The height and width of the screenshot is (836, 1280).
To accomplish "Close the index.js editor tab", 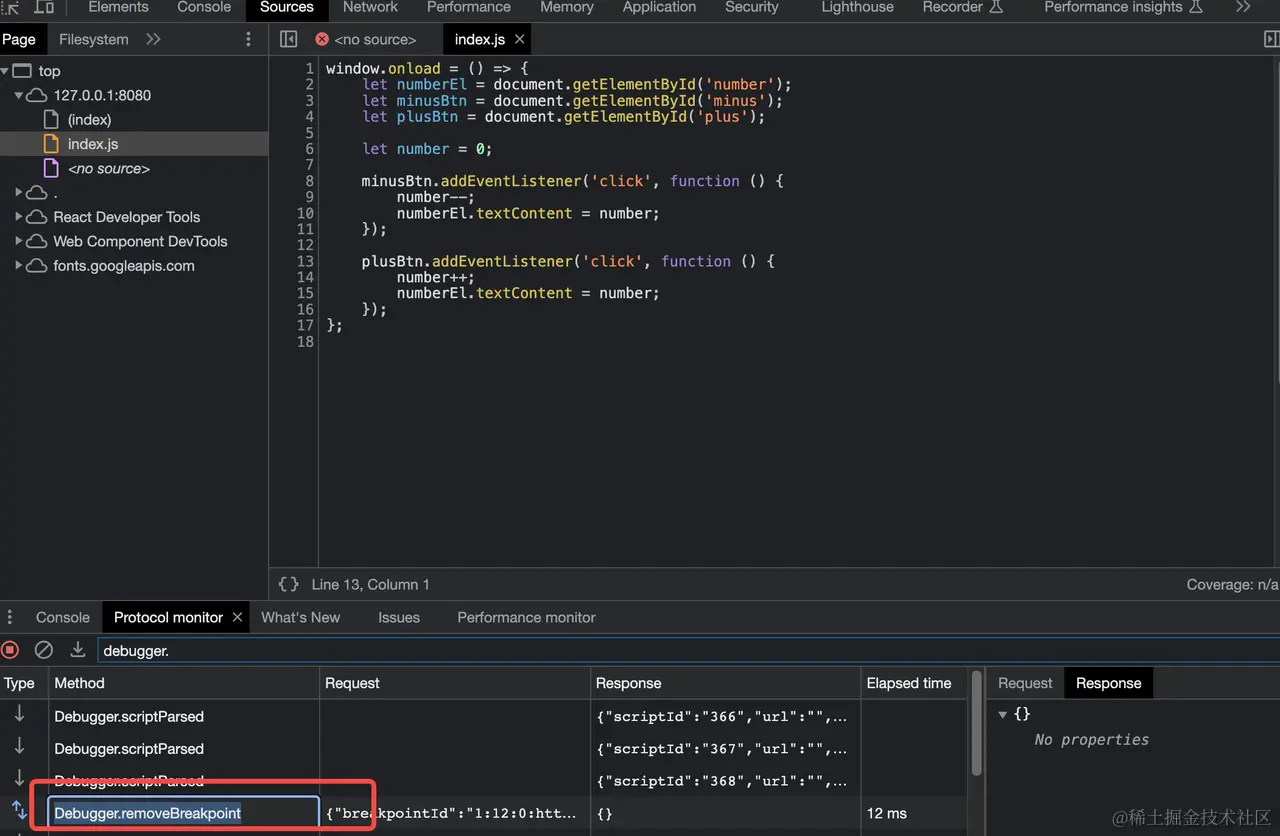I will tap(519, 39).
